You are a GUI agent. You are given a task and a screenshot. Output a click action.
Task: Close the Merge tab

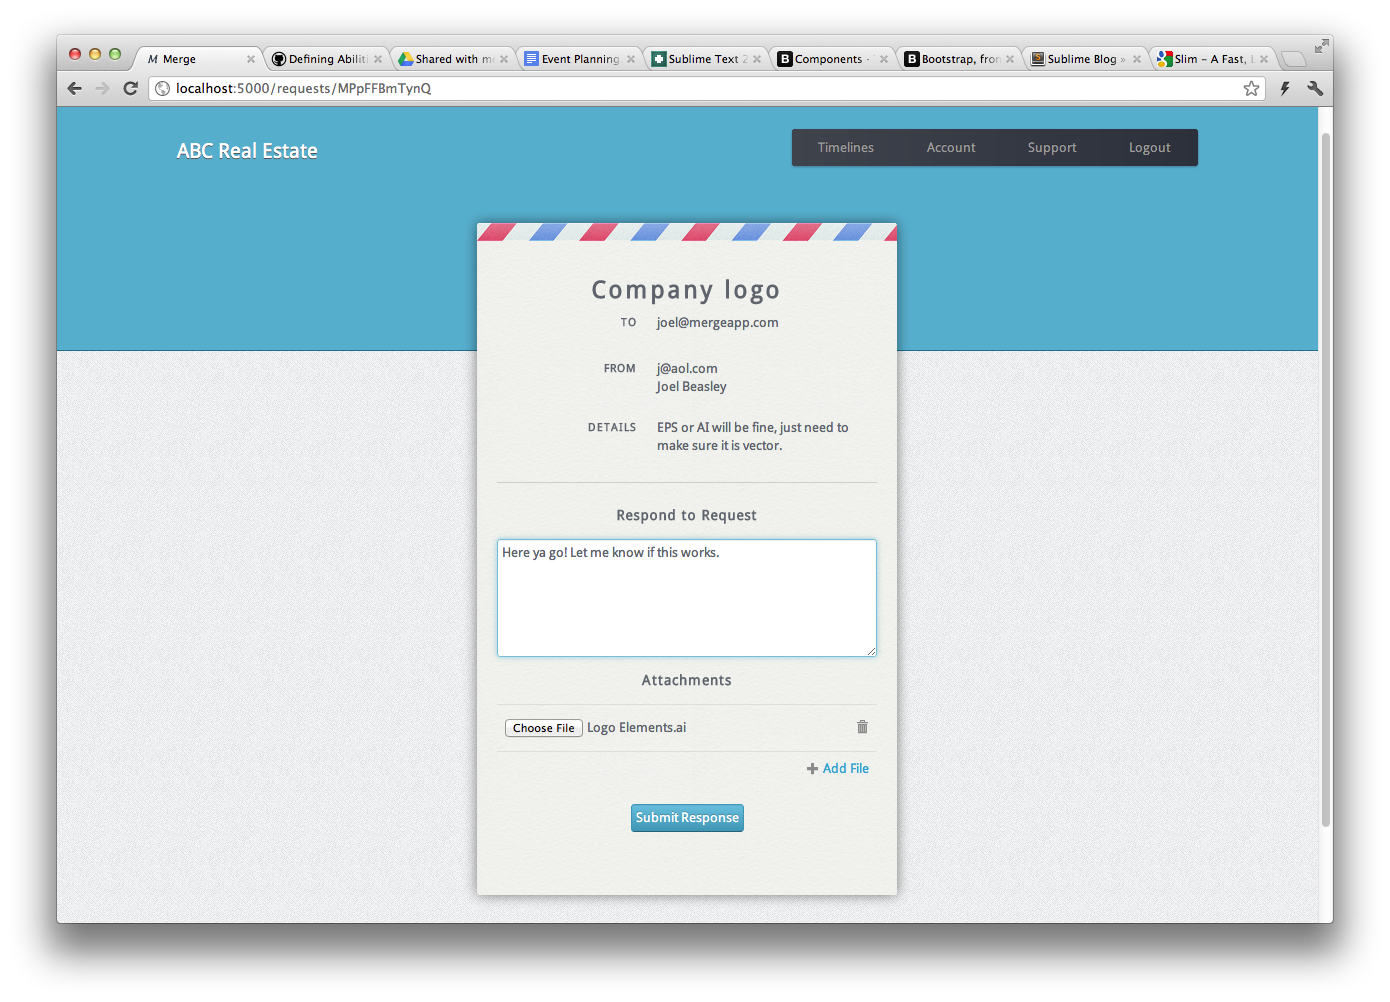click(x=251, y=59)
